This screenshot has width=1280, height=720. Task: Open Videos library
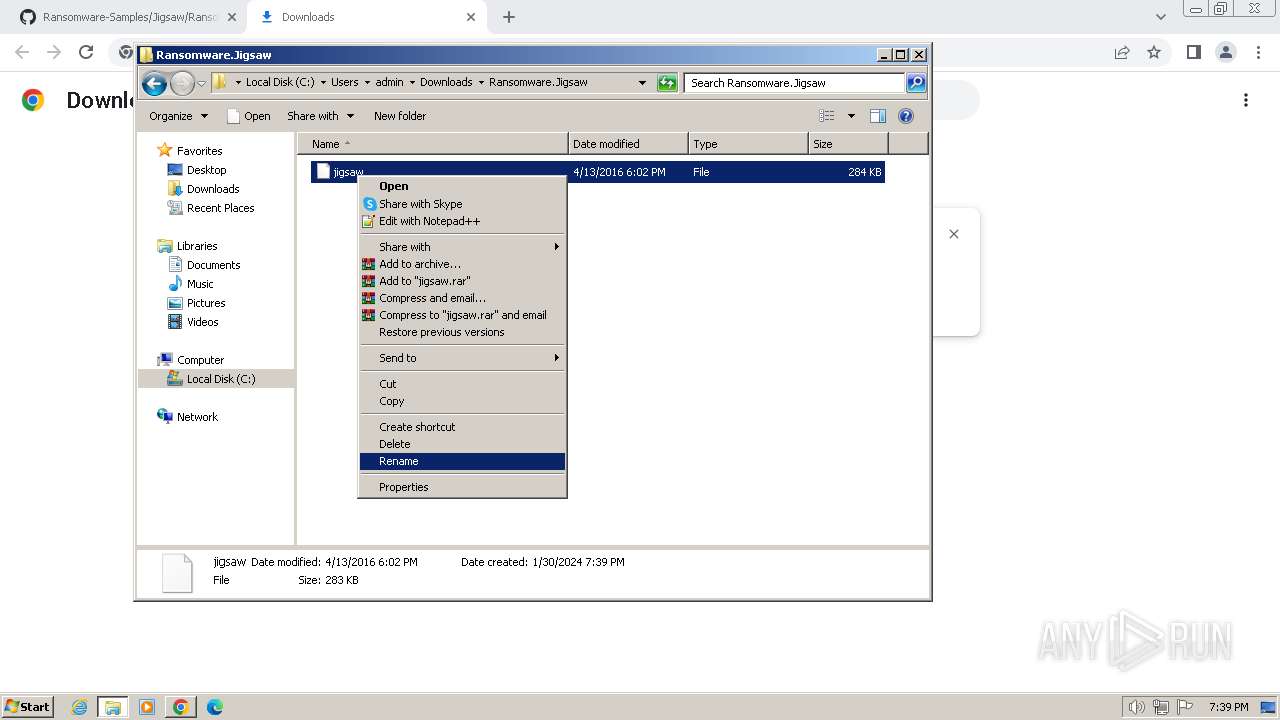pos(202,322)
